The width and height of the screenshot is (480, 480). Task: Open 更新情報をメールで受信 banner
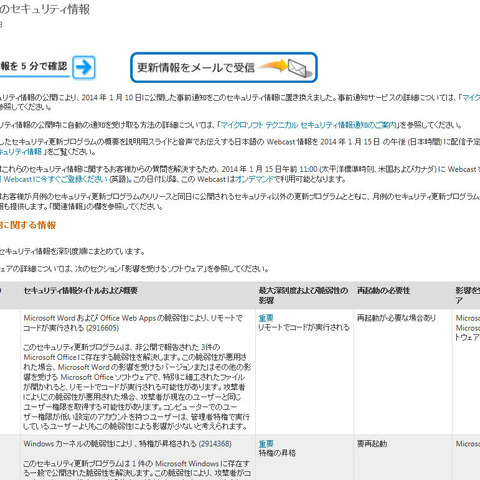coord(224,67)
